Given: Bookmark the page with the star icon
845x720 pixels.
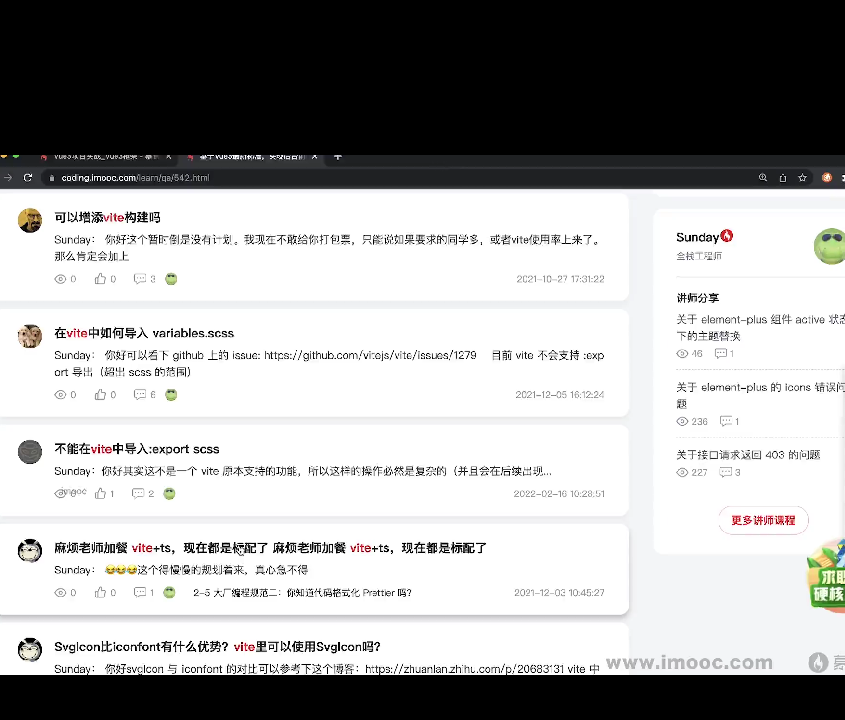Looking at the screenshot, I should [802, 177].
